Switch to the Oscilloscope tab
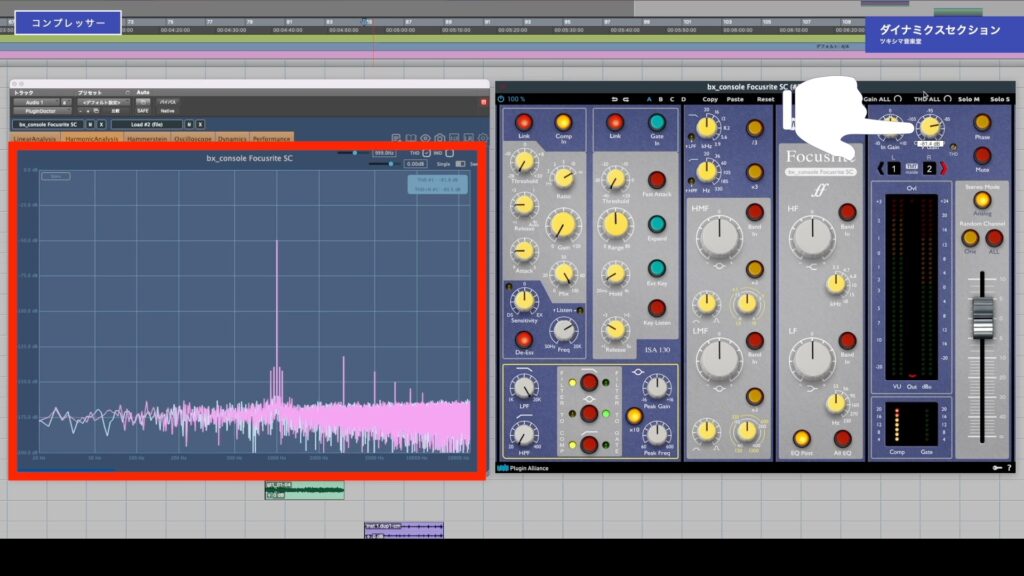1024x576 pixels. (x=193, y=138)
